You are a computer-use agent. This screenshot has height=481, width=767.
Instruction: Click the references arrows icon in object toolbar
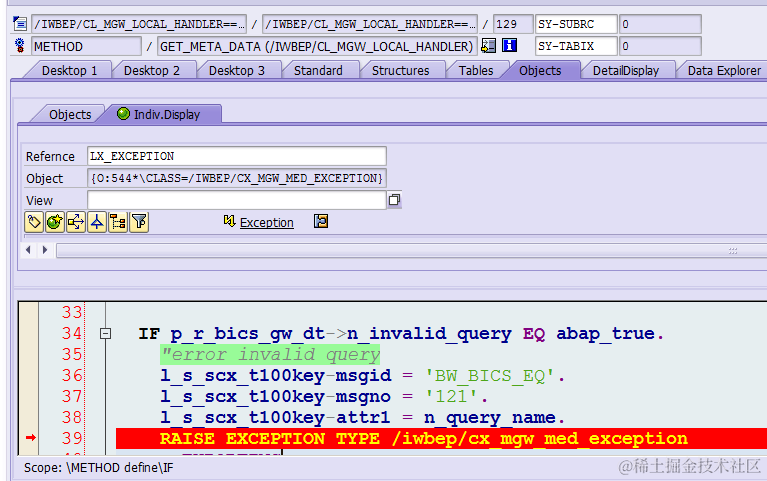click(76, 222)
